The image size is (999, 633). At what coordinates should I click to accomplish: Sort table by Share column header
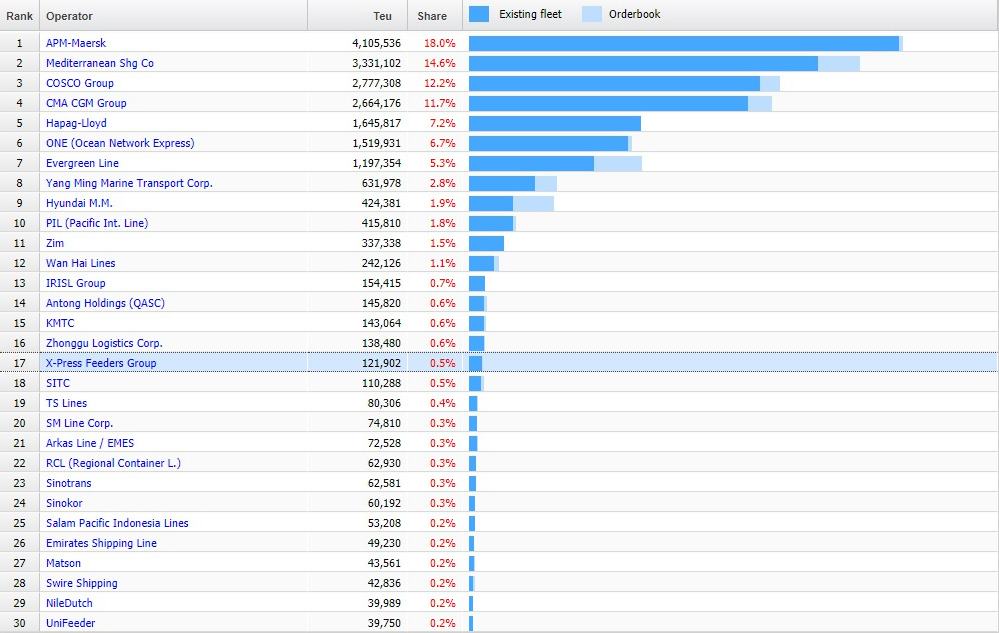(x=435, y=16)
